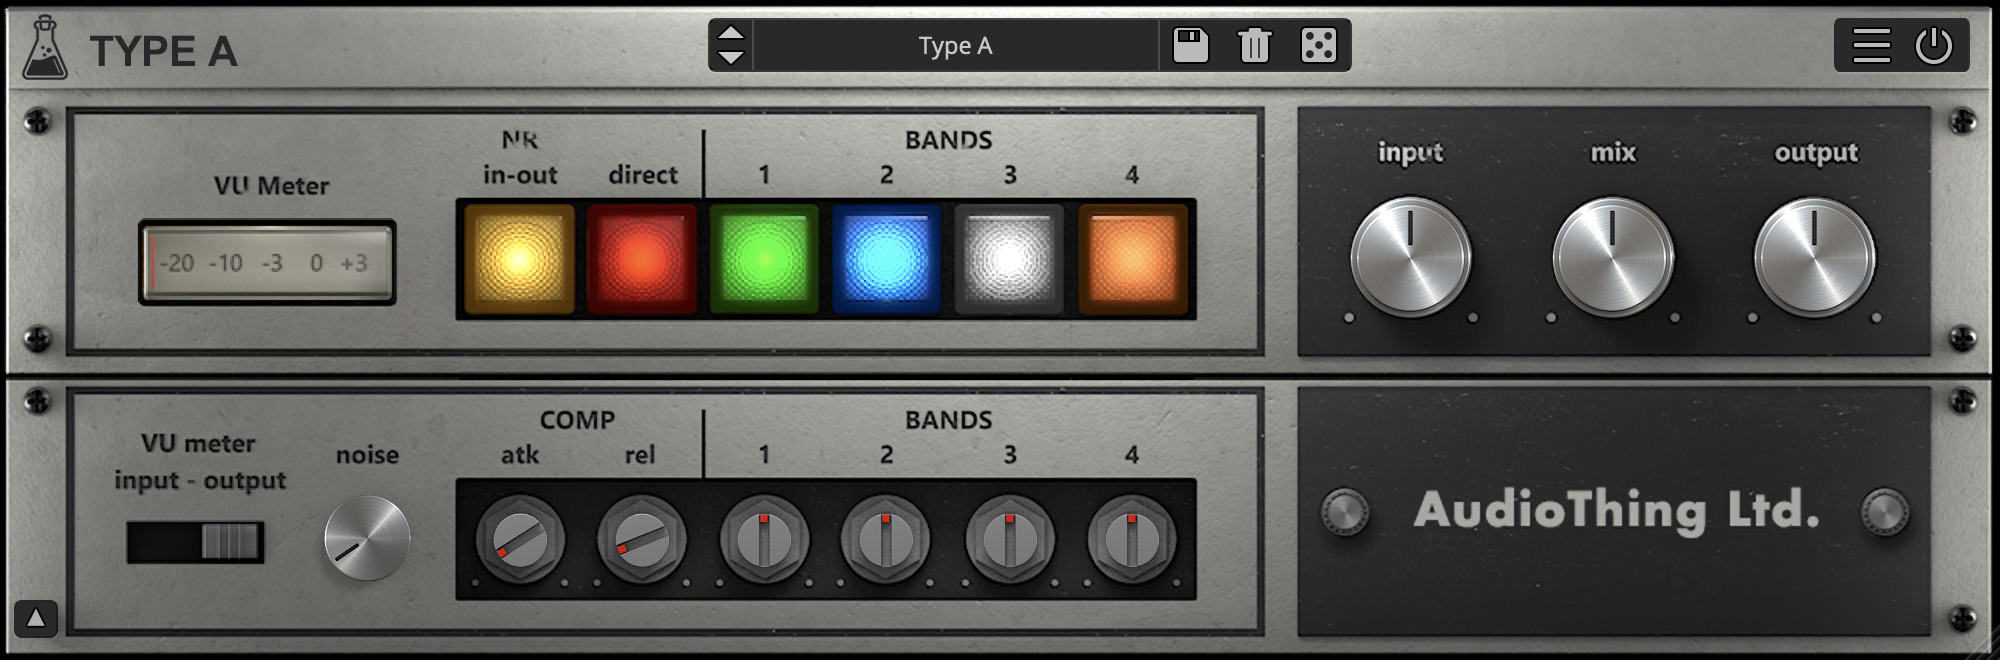Save preset with the floppy disk icon
This screenshot has height=660, width=2000.
(1190, 46)
